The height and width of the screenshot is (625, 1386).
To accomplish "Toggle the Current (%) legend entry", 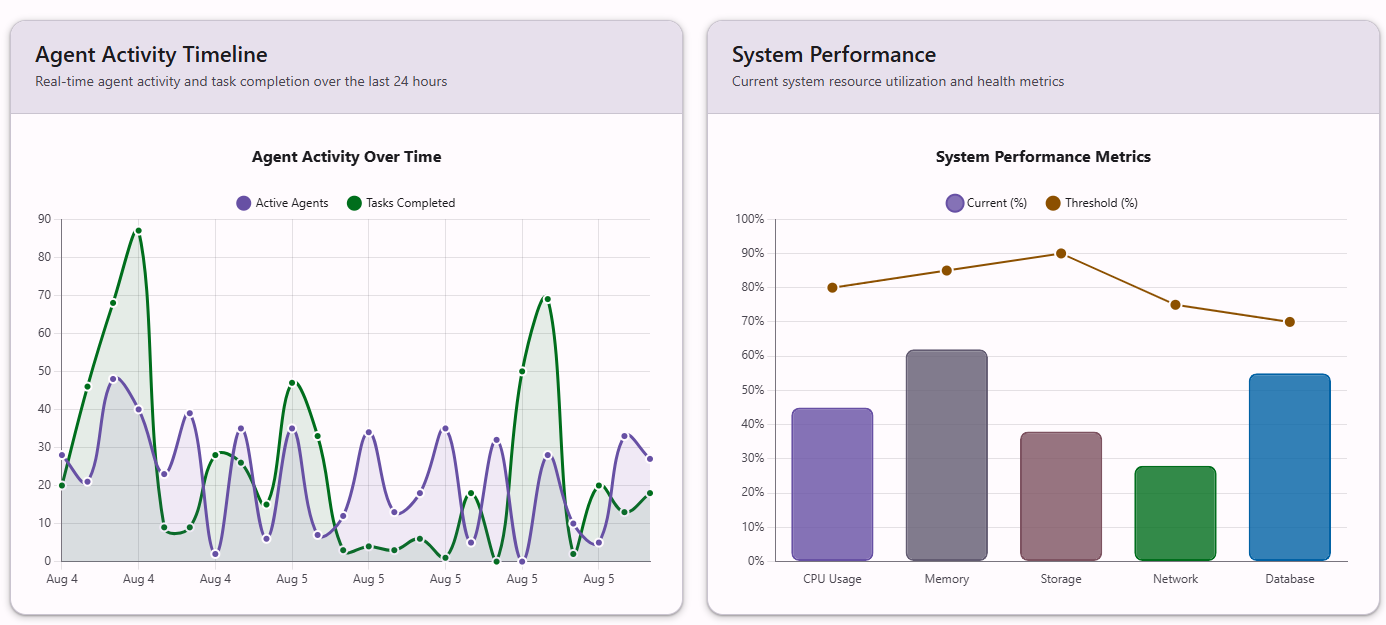I will click(986, 203).
